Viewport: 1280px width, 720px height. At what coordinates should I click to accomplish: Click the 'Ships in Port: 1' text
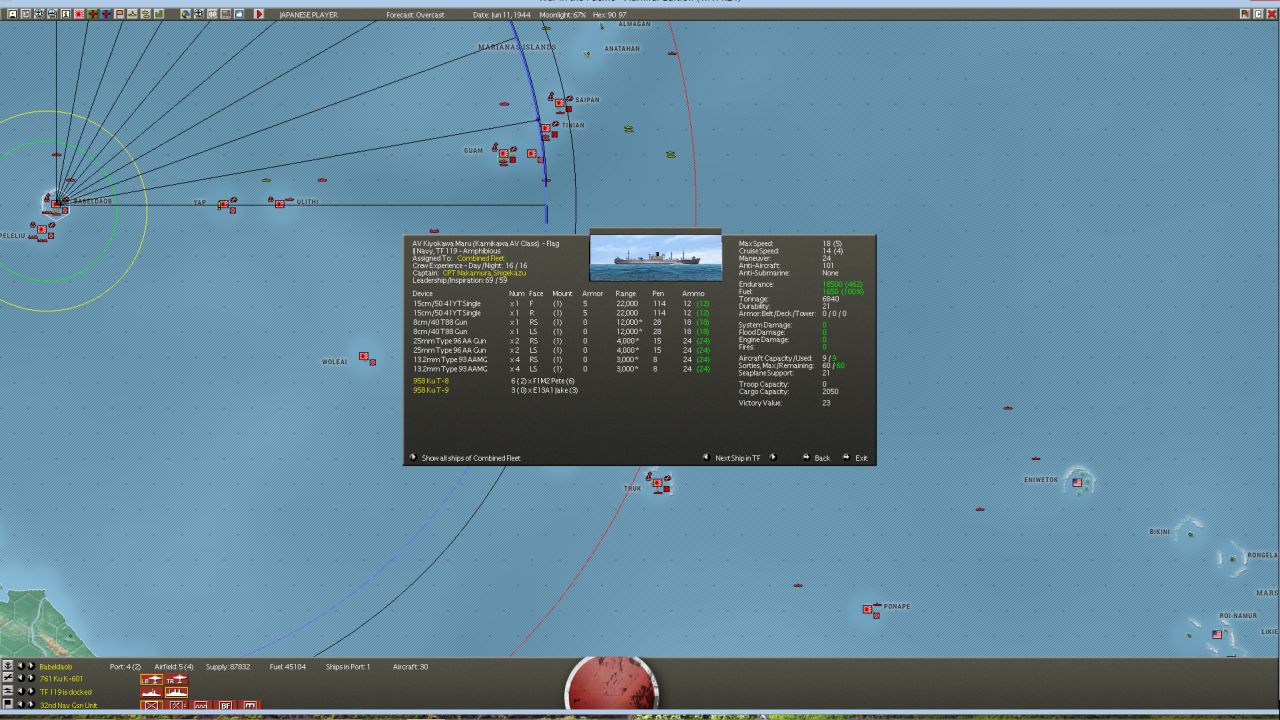coord(348,666)
